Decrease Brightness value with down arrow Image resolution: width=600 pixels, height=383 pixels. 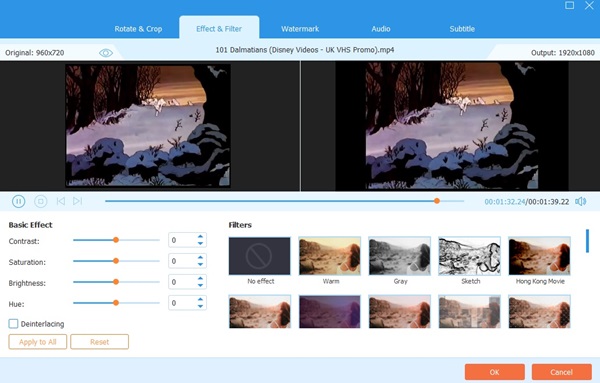pos(200,285)
